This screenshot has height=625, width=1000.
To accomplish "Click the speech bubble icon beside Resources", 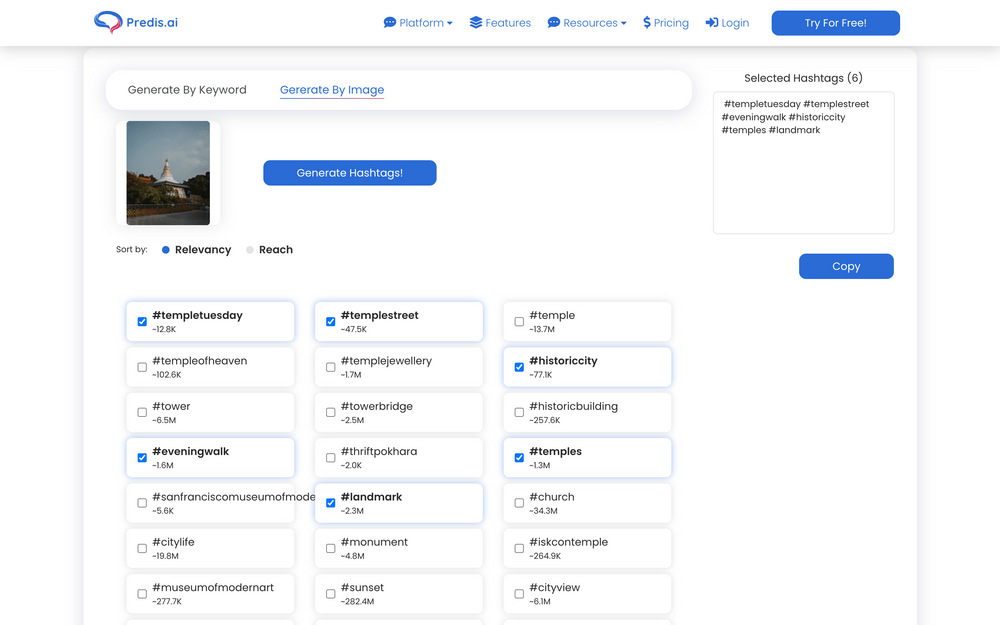I will 553,22.
